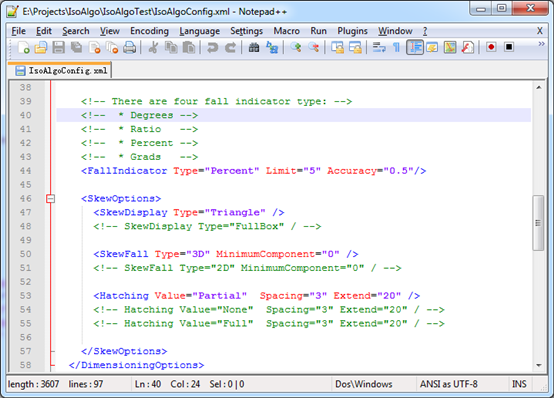Click the length : 3607 status text

click(34, 384)
